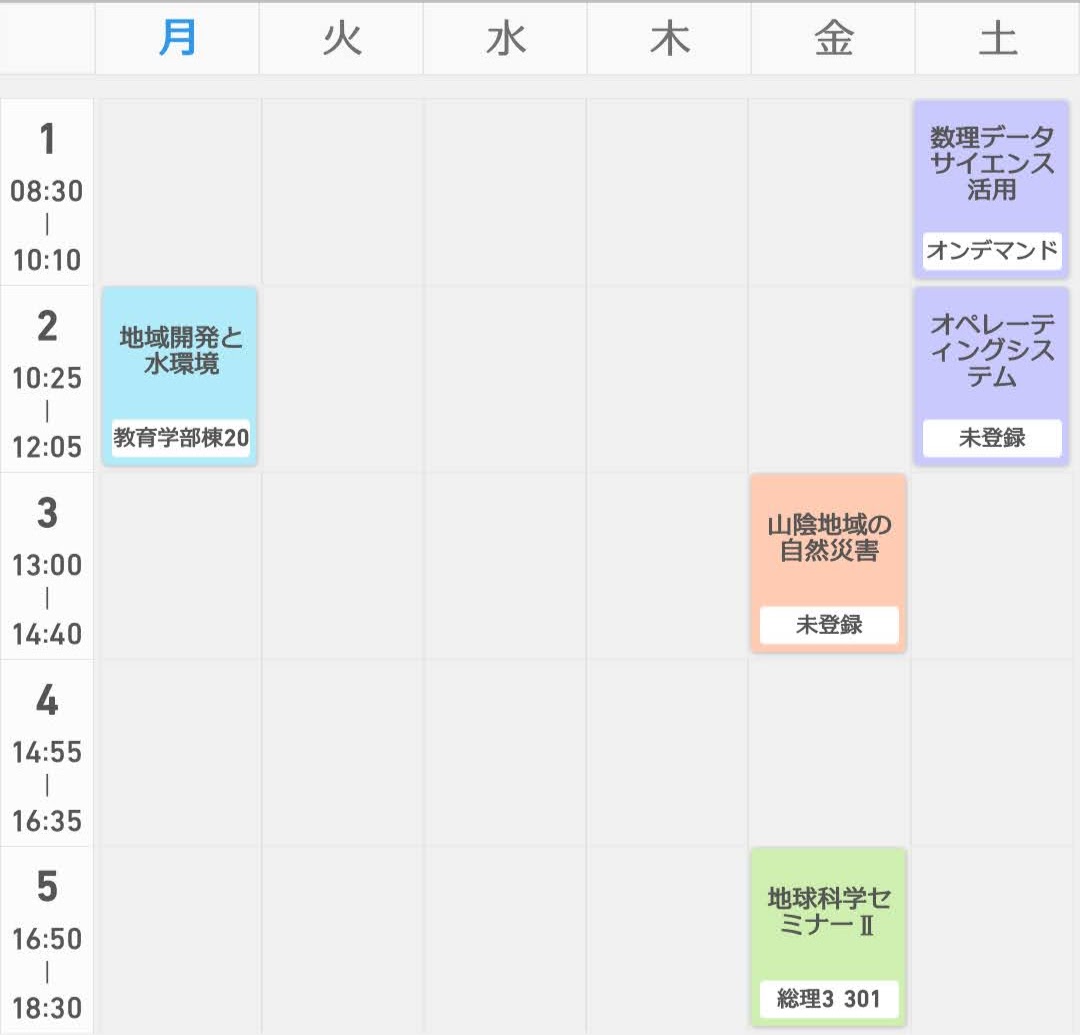Click the オンデマンド room label

pyautogui.click(x=991, y=250)
